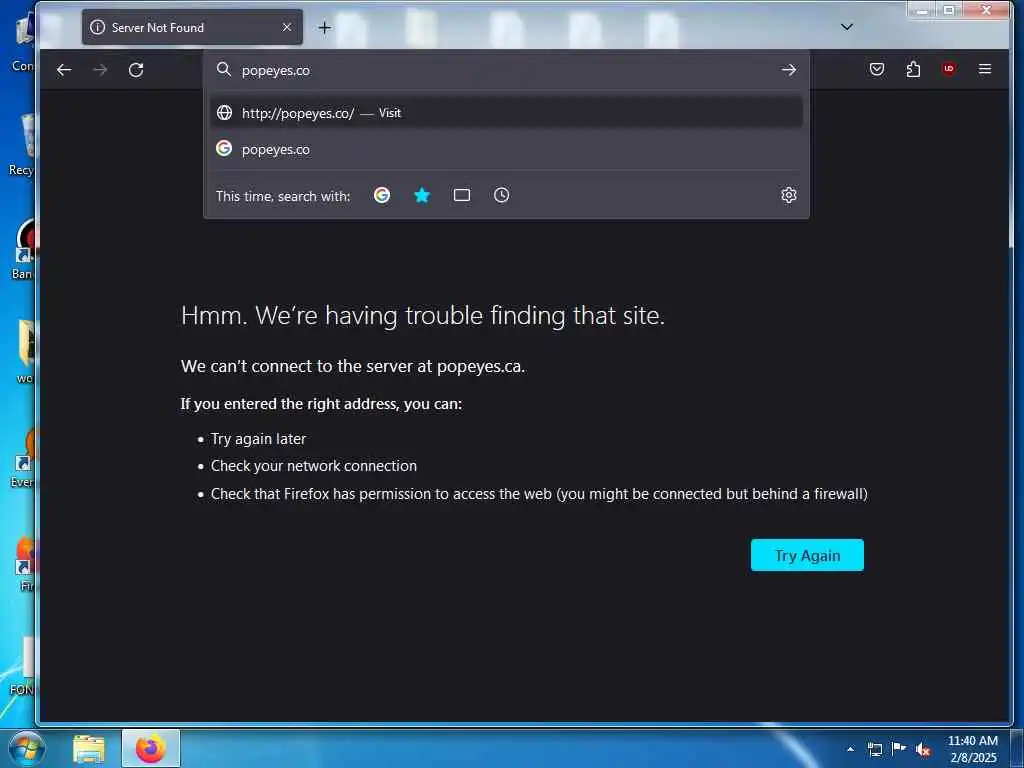Show hidden tray icons arrow
The width and height of the screenshot is (1024, 768).
click(x=850, y=749)
